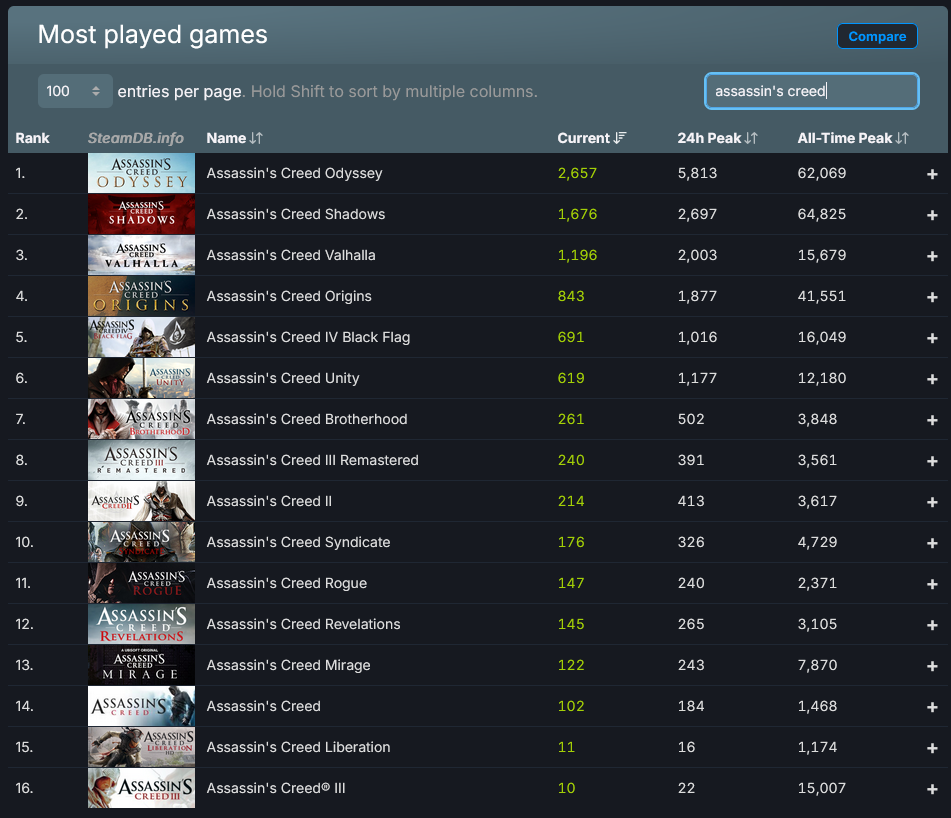The height and width of the screenshot is (818, 951).
Task: Click plus icon on Assassin's Creed Rogue row
Action: (932, 585)
